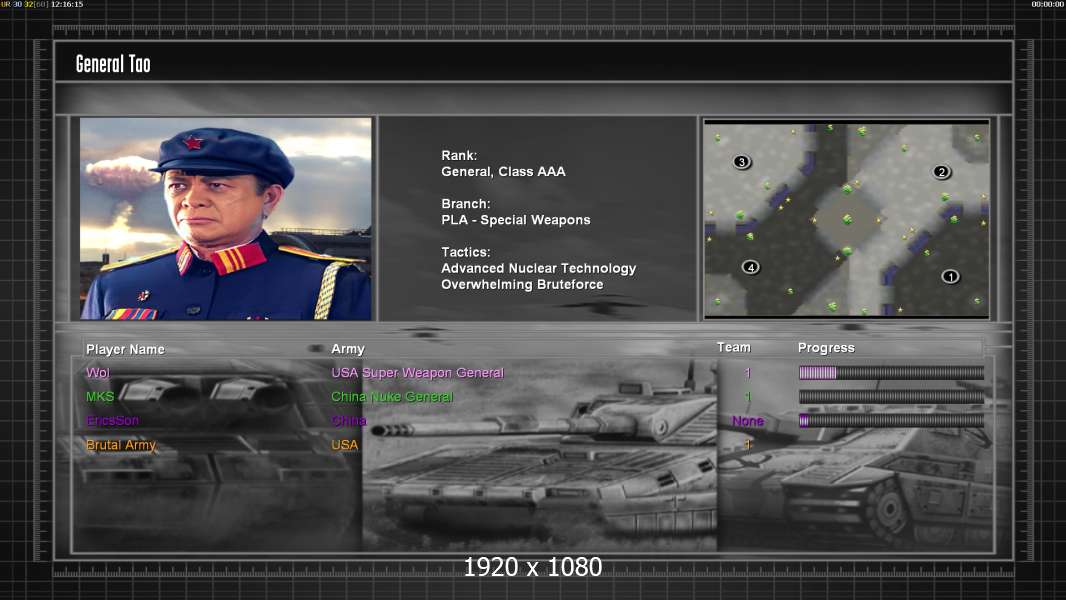Click the 'Branch:' label

[466, 203]
